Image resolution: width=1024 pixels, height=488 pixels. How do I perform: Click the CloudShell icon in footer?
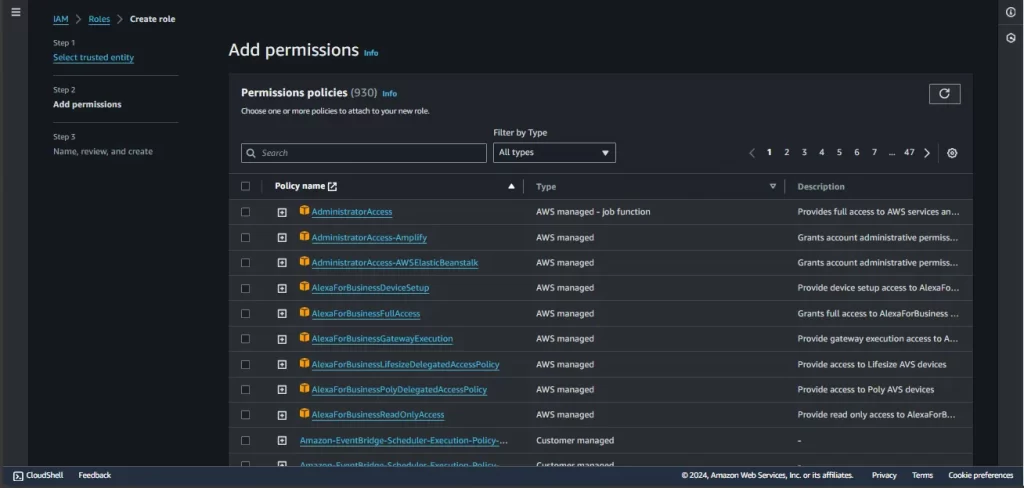[18, 476]
